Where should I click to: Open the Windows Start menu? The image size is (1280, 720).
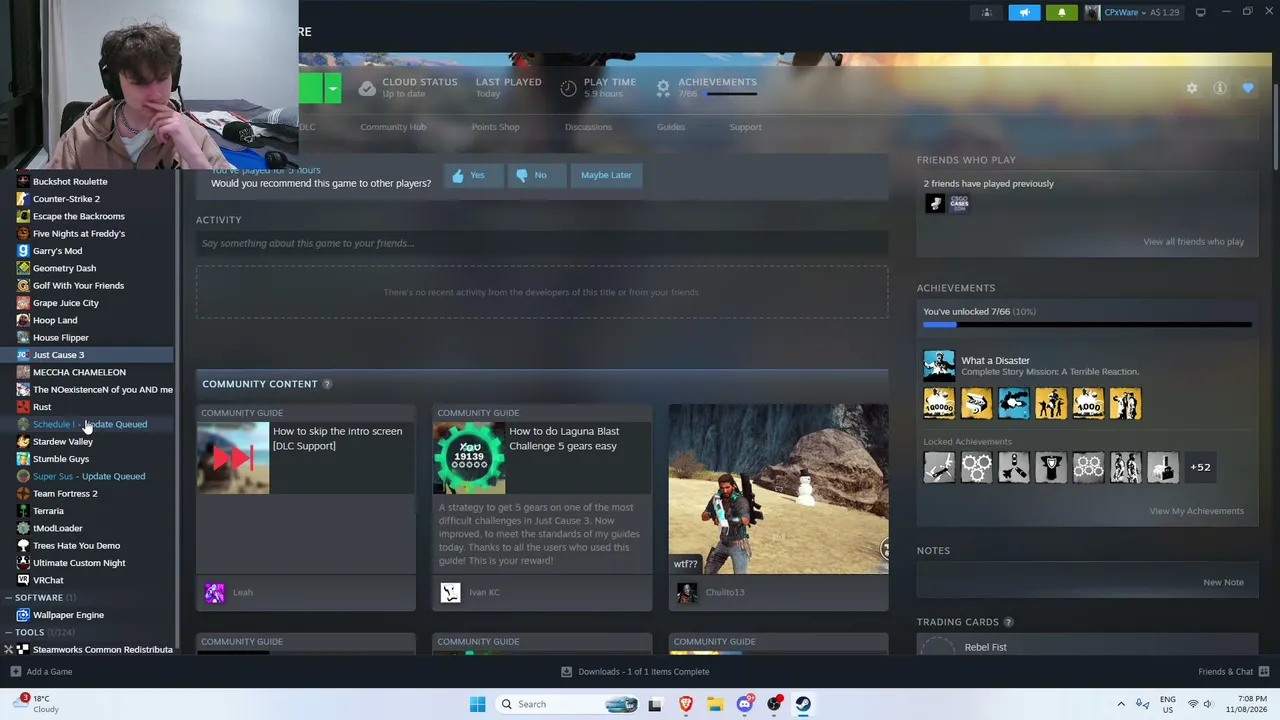(x=477, y=704)
